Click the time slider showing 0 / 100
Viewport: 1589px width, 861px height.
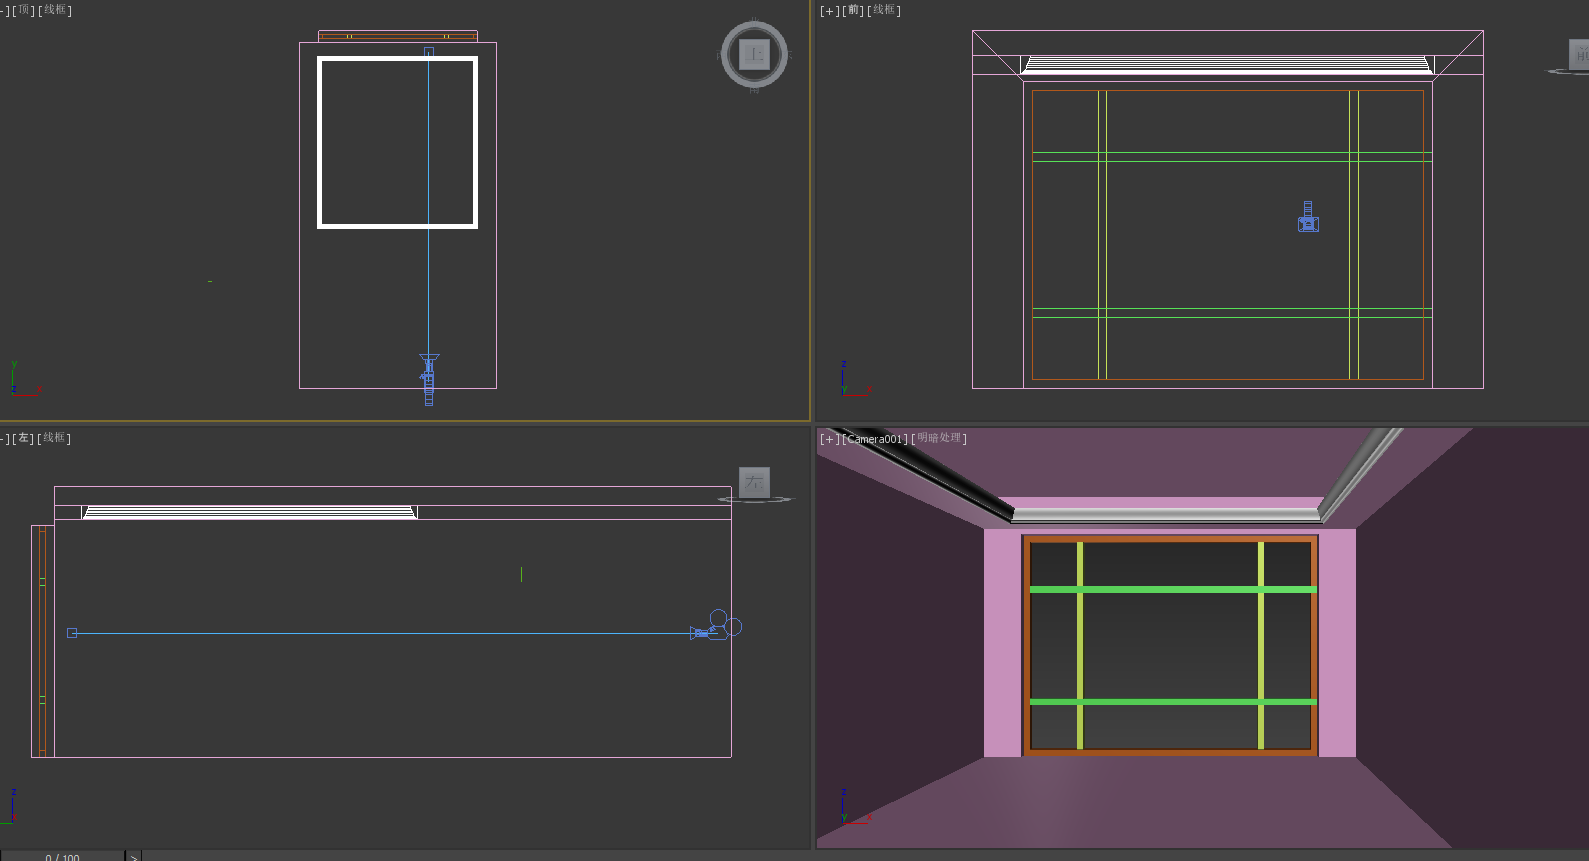(62, 856)
